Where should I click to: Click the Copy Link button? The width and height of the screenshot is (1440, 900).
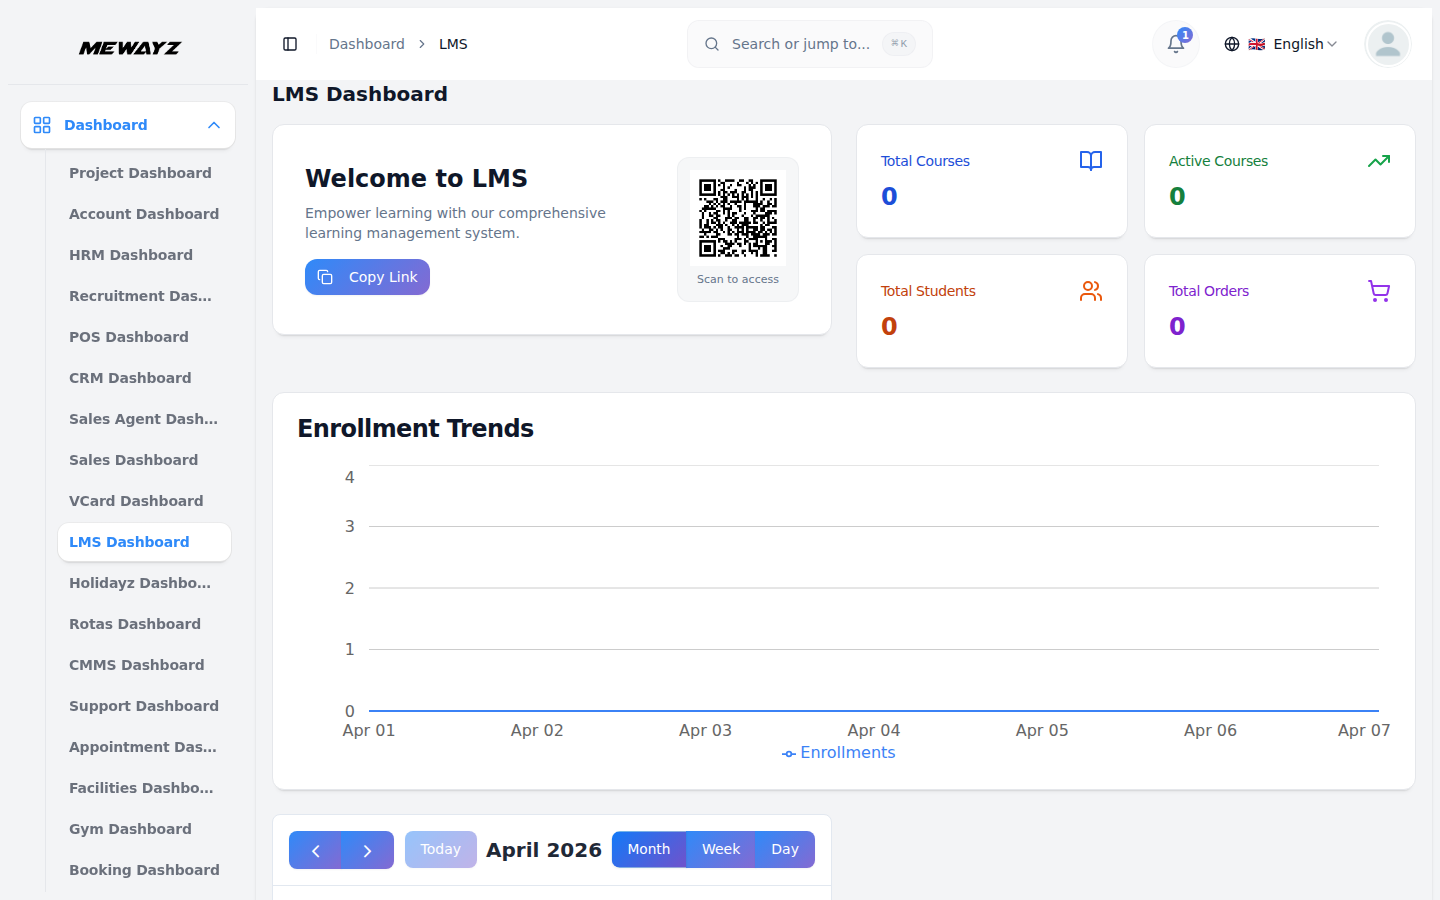(x=367, y=277)
